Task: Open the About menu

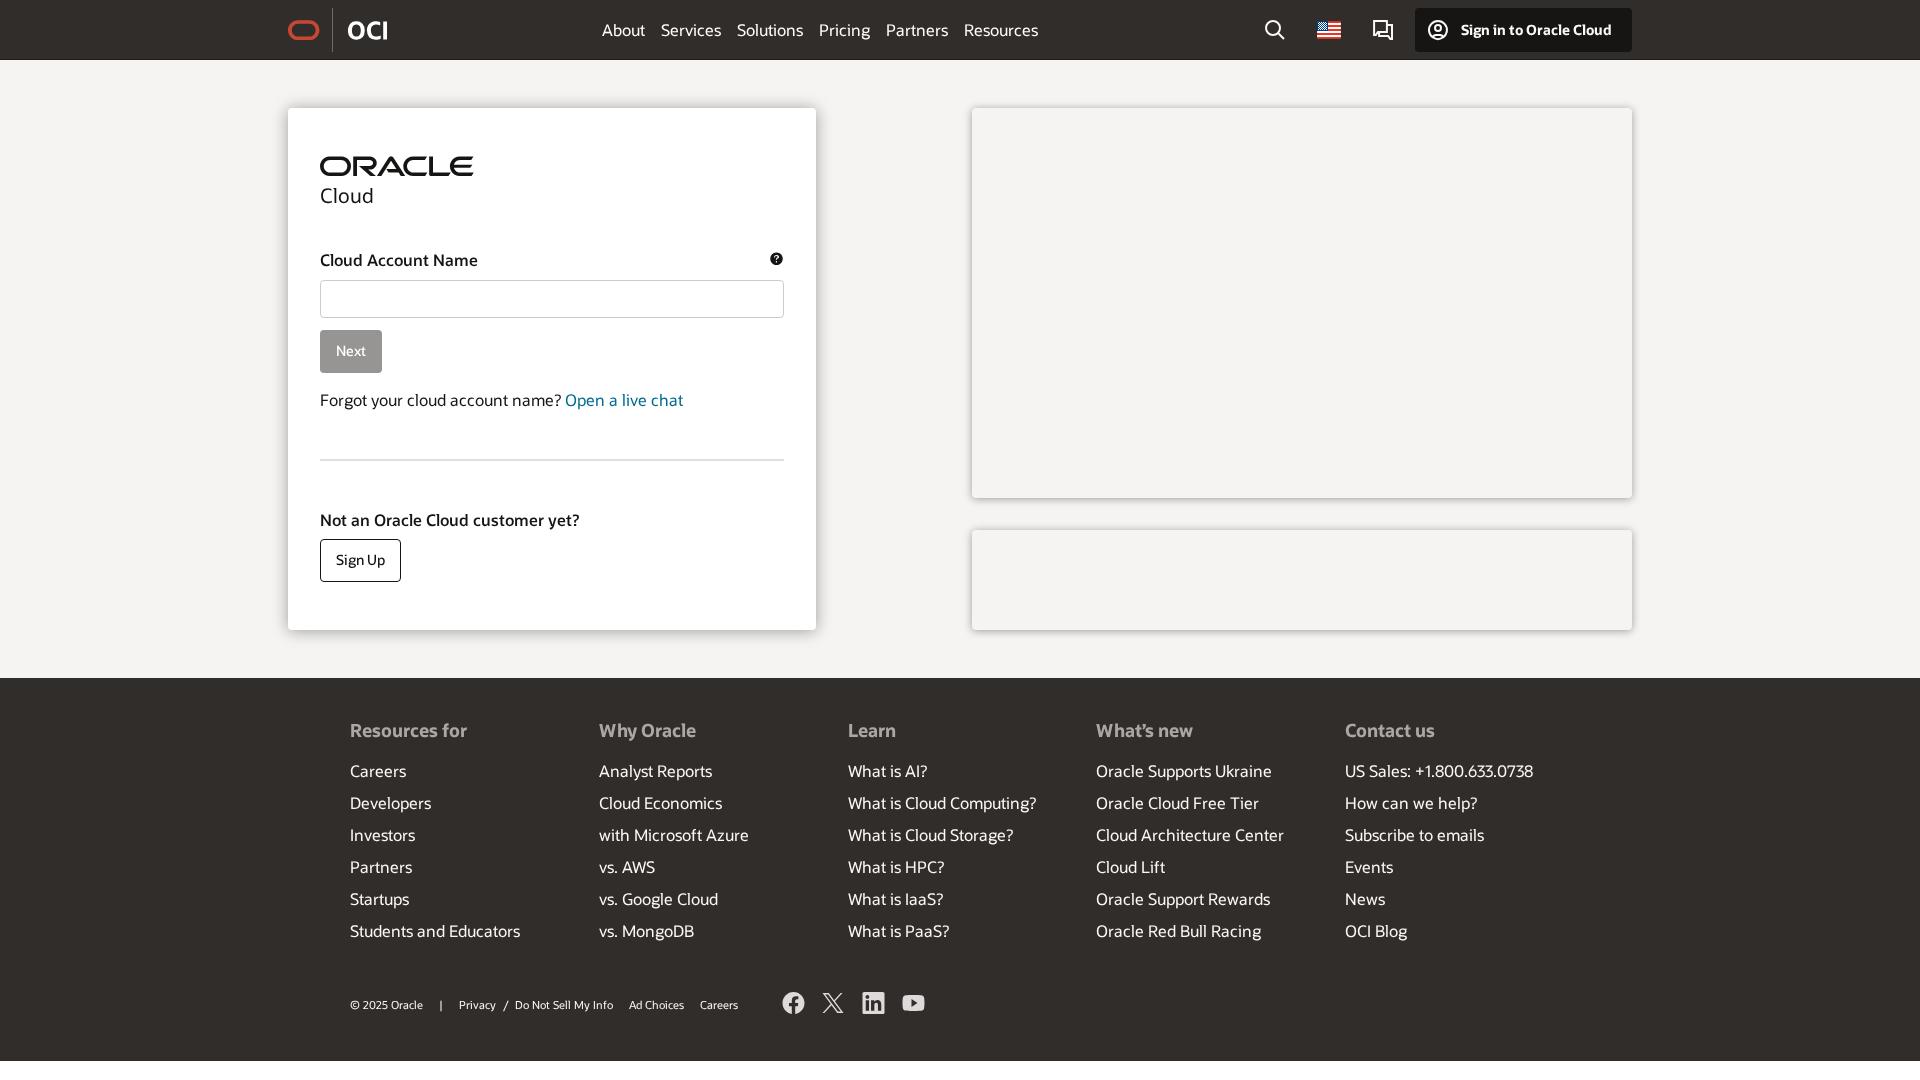Action: pyautogui.click(x=623, y=30)
